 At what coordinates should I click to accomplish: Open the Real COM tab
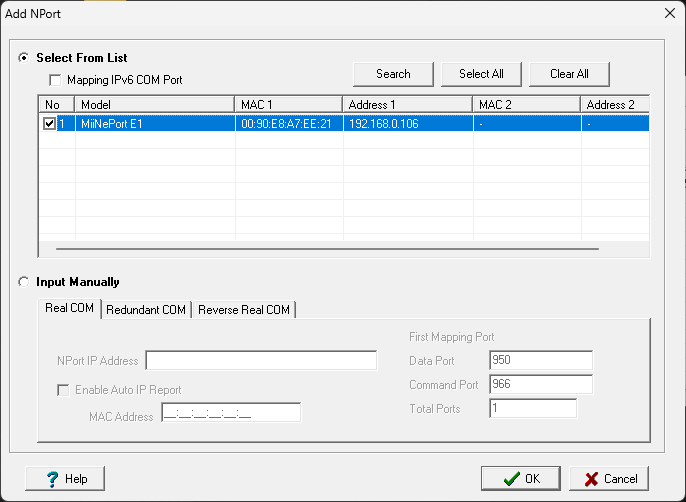69,309
